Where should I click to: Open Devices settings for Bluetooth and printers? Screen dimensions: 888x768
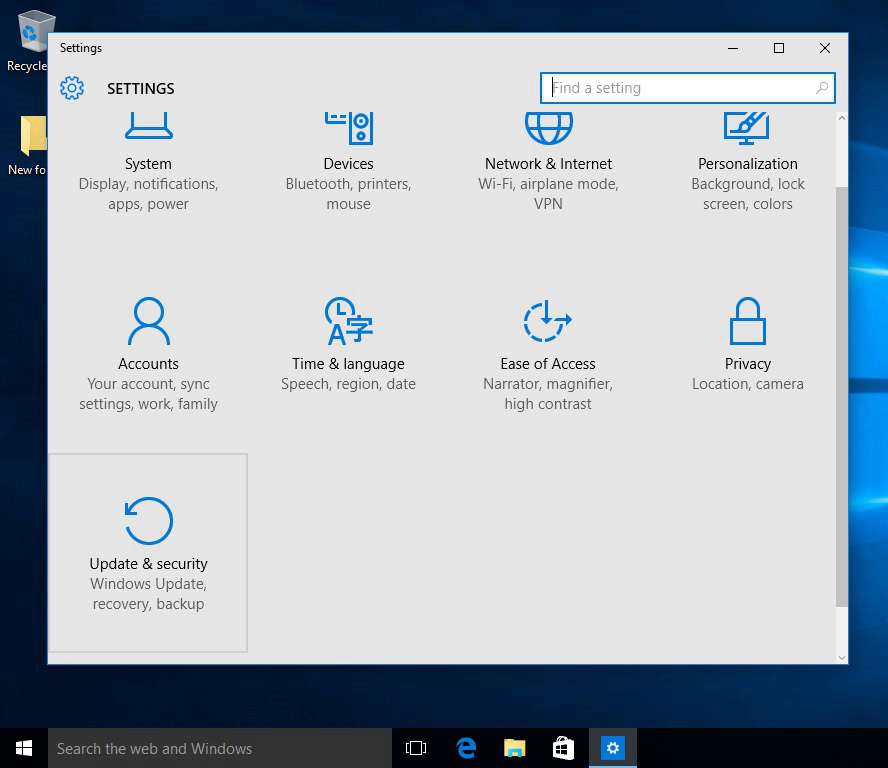click(x=348, y=160)
